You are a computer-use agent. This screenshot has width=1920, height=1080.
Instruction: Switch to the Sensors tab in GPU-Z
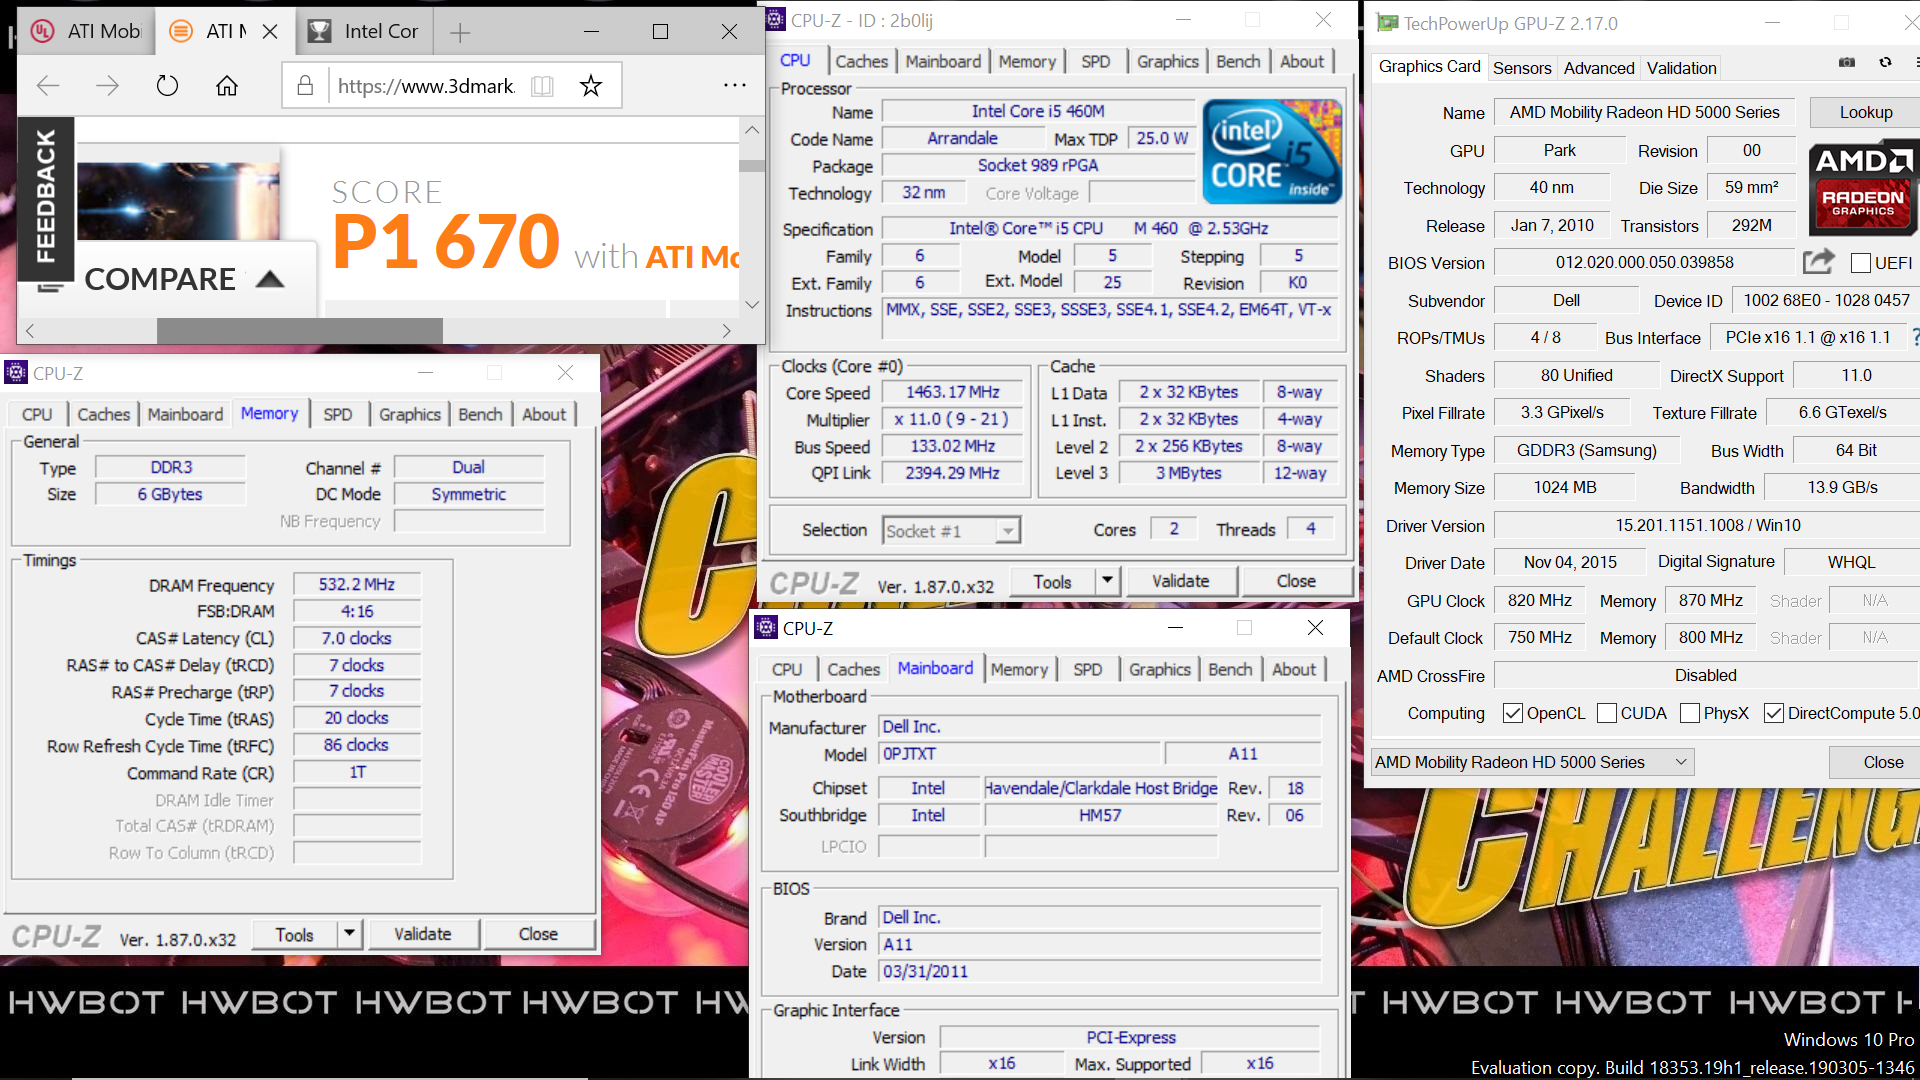pos(1522,68)
